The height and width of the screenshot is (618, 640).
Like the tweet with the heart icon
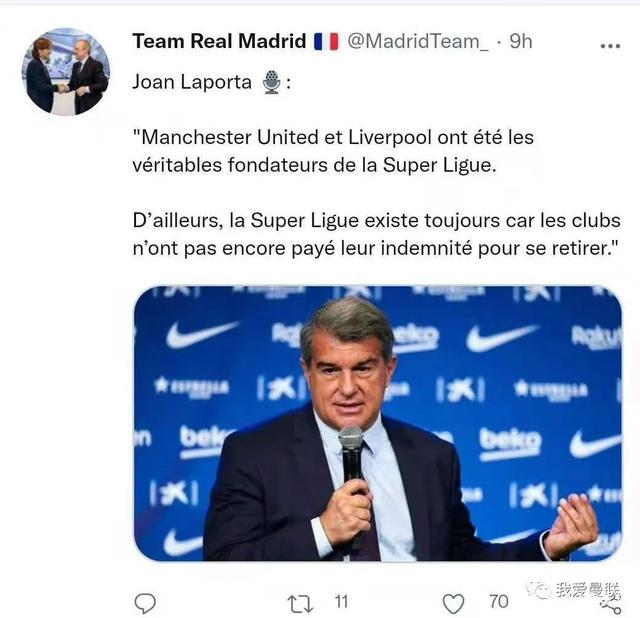point(454,602)
